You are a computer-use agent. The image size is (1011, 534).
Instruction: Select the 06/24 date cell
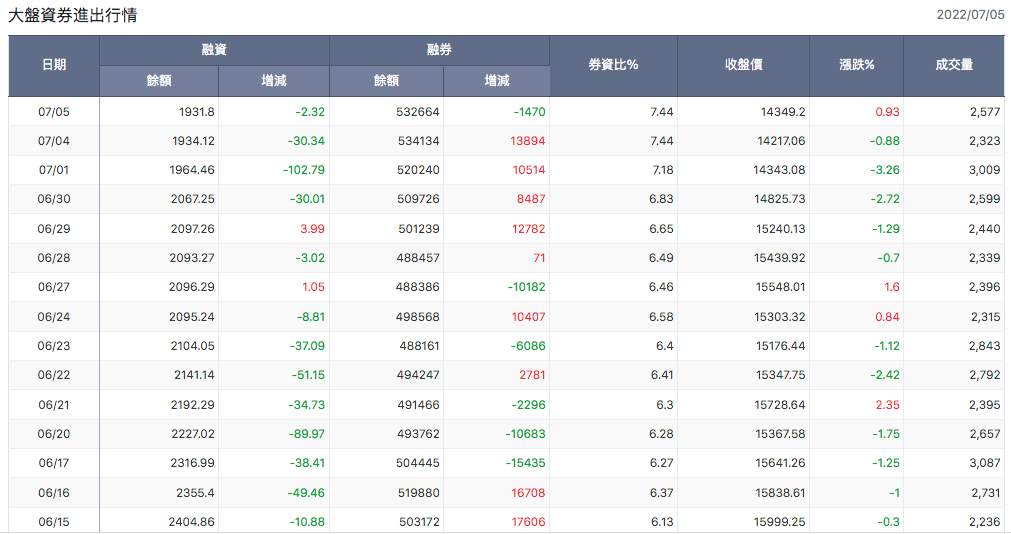coord(54,317)
